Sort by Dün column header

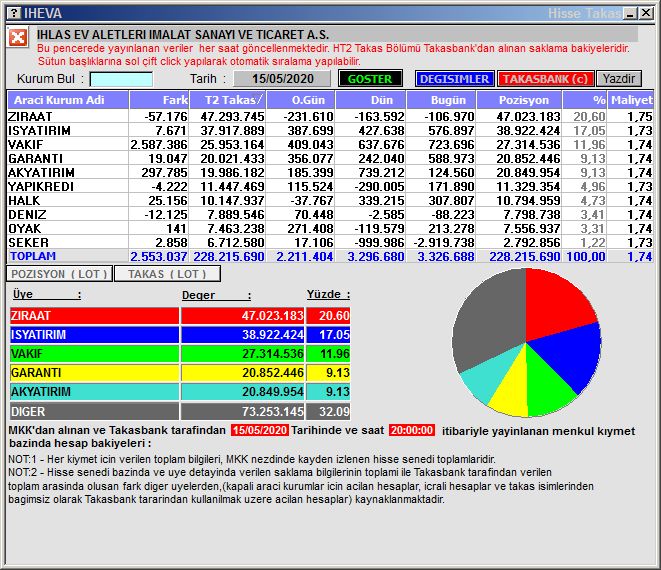pyautogui.click(x=371, y=100)
